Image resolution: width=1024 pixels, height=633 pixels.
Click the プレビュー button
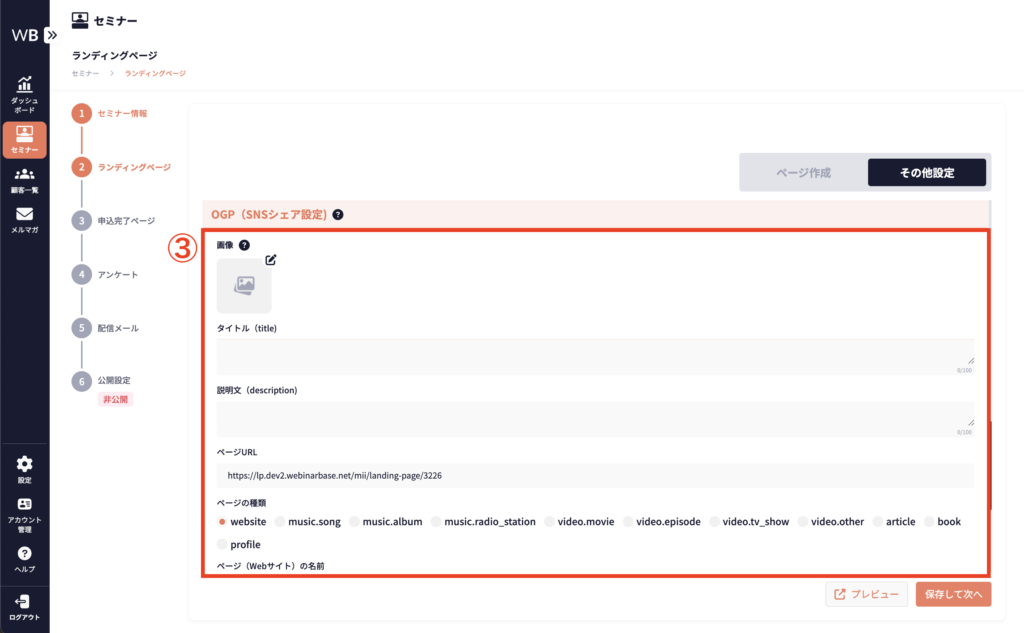click(x=866, y=594)
